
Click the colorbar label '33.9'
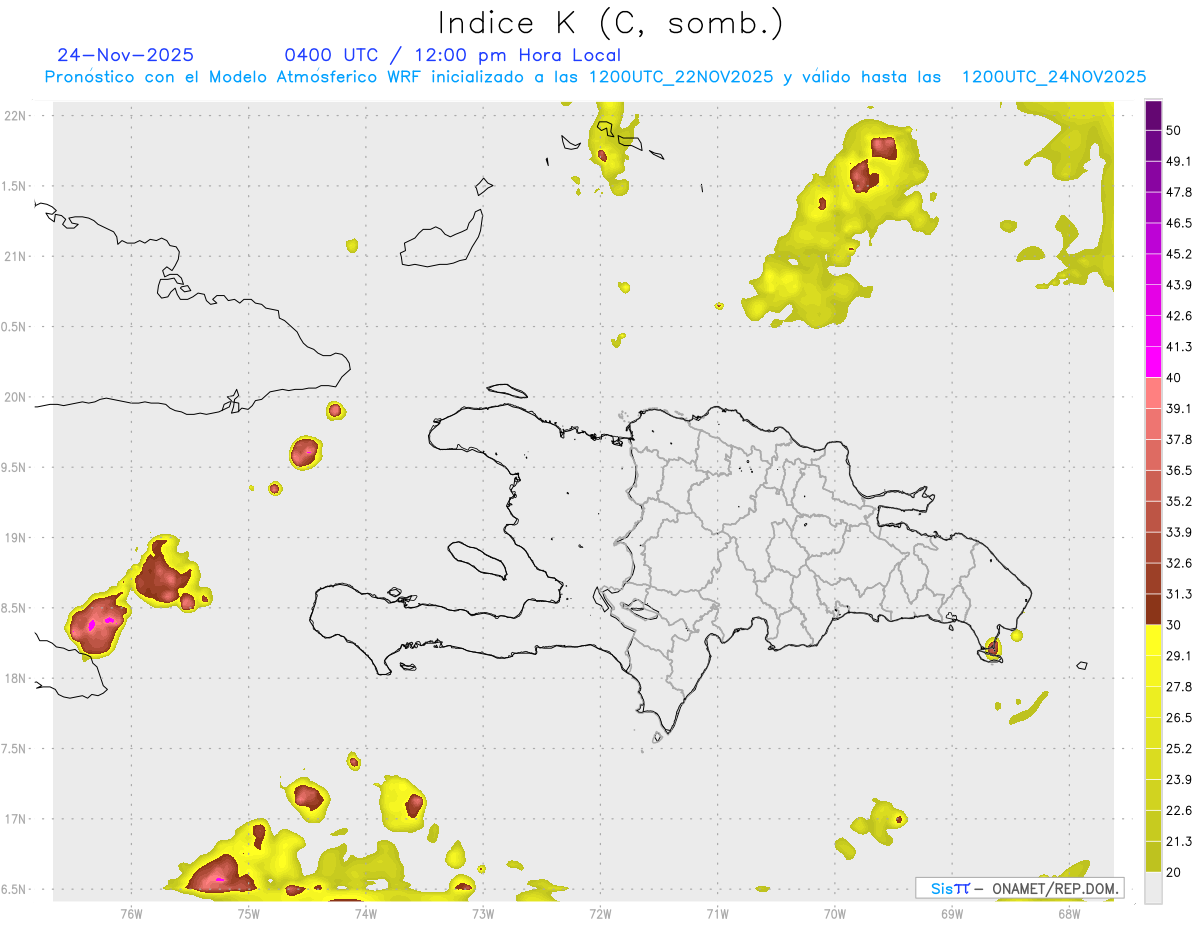[x=1179, y=532]
